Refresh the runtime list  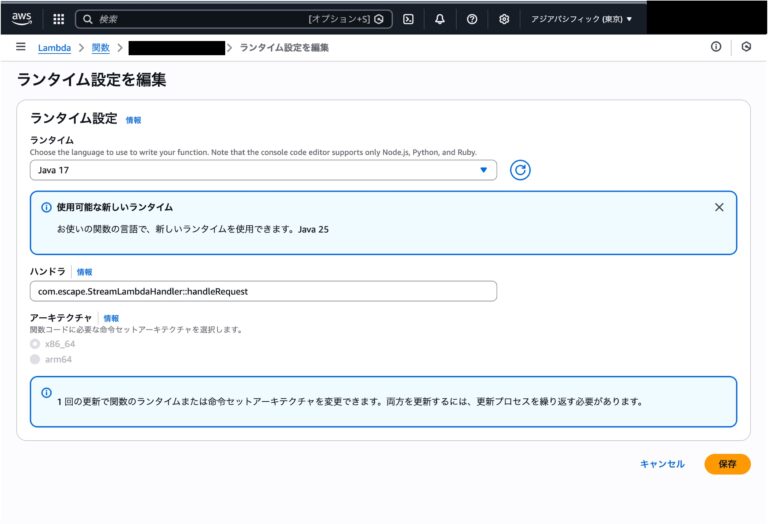click(520, 170)
